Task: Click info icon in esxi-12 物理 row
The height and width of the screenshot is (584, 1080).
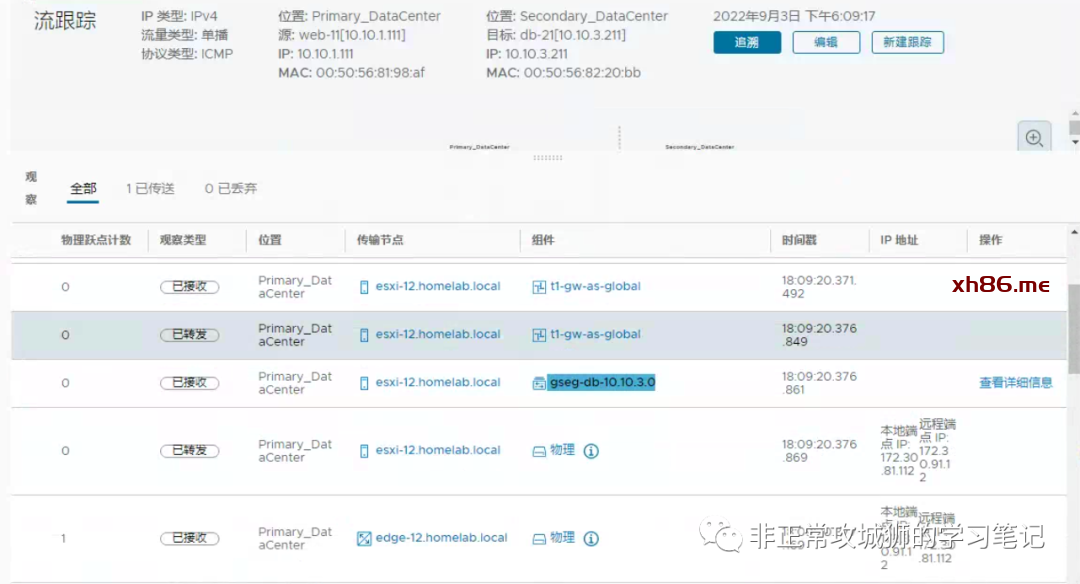Action: (x=591, y=451)
